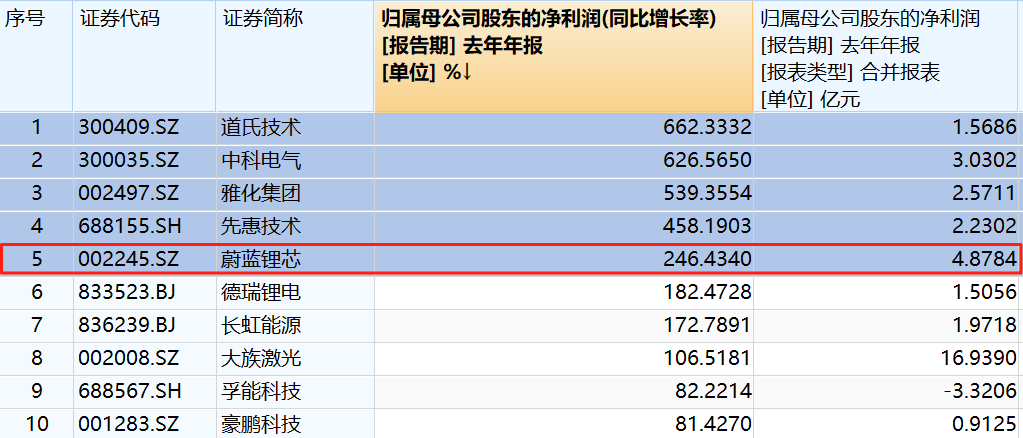Click the name 德瑞锂电
This screenshot has height=438, width=1023.
[261, 292]
